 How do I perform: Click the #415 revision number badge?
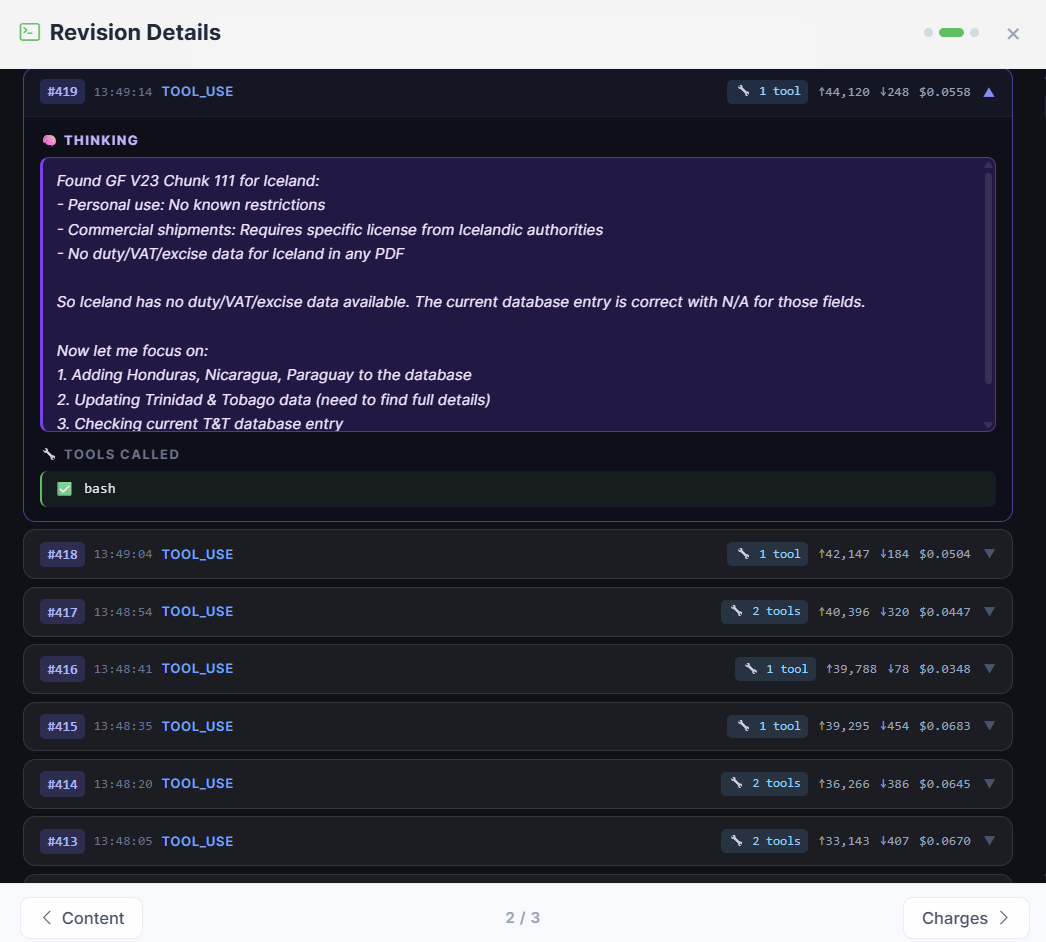pyautogui.click(x=62, y=727)
